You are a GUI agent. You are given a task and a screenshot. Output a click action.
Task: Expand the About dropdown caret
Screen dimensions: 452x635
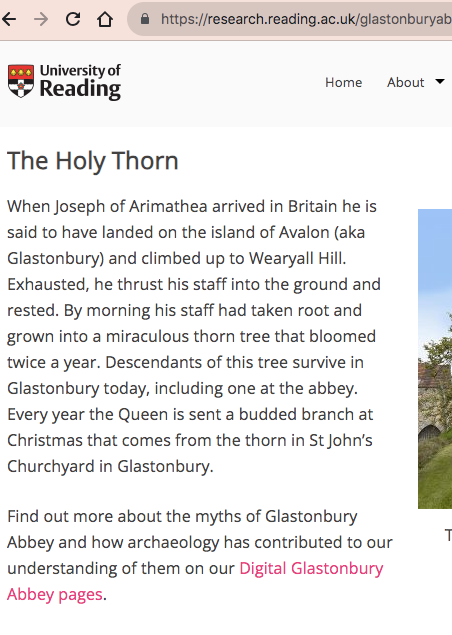tap(439, 81)
